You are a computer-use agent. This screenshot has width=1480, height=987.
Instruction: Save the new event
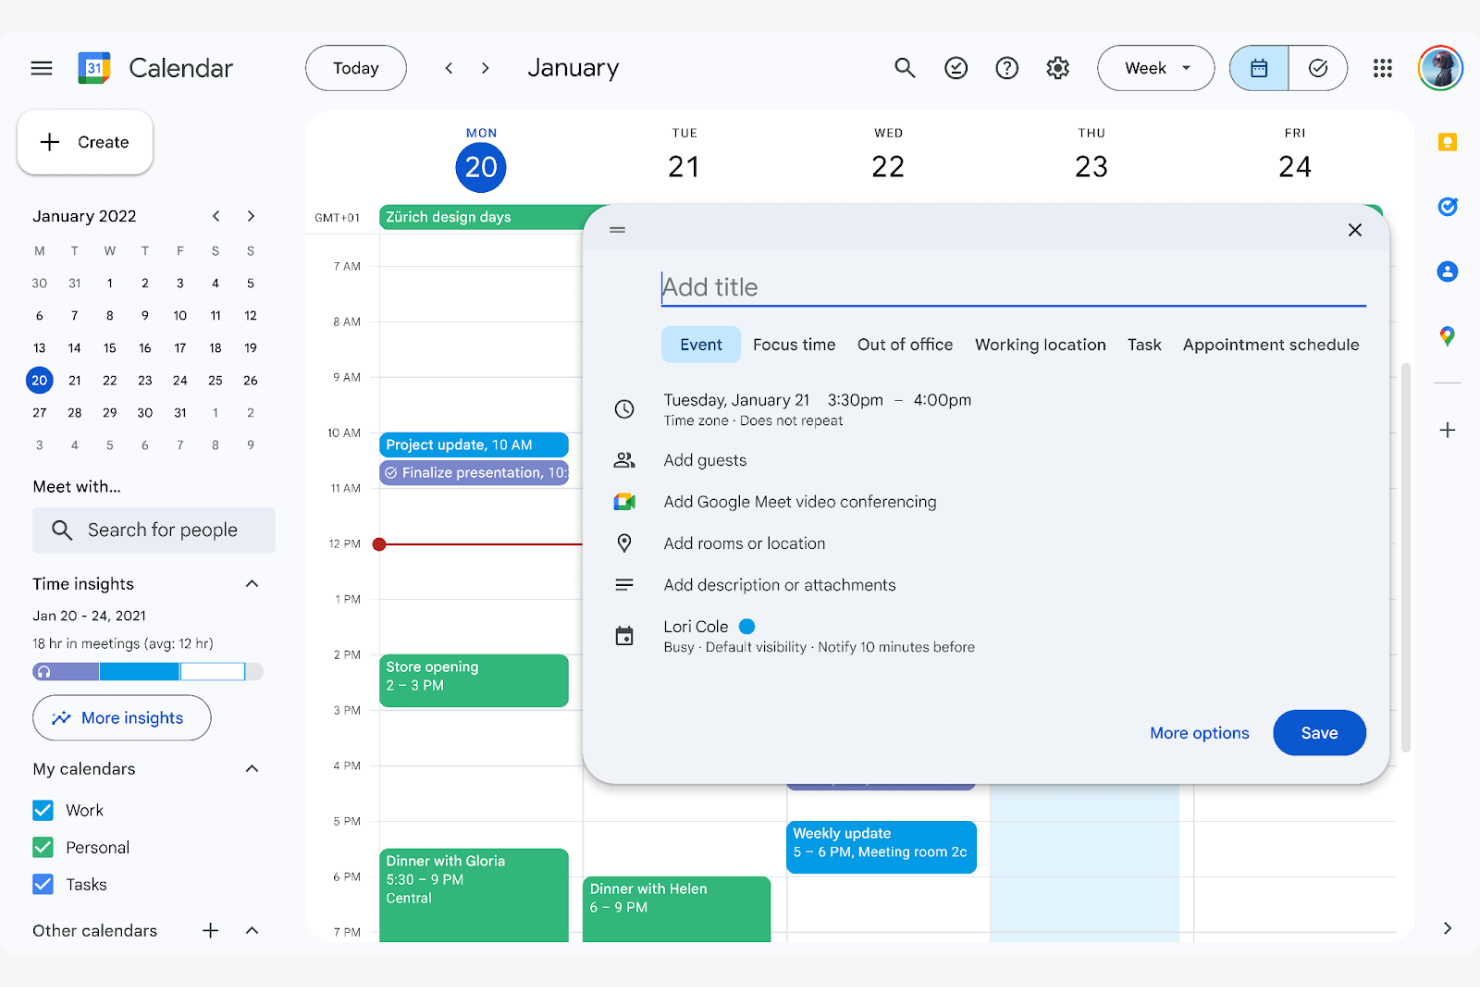[x=1319, y=733]
